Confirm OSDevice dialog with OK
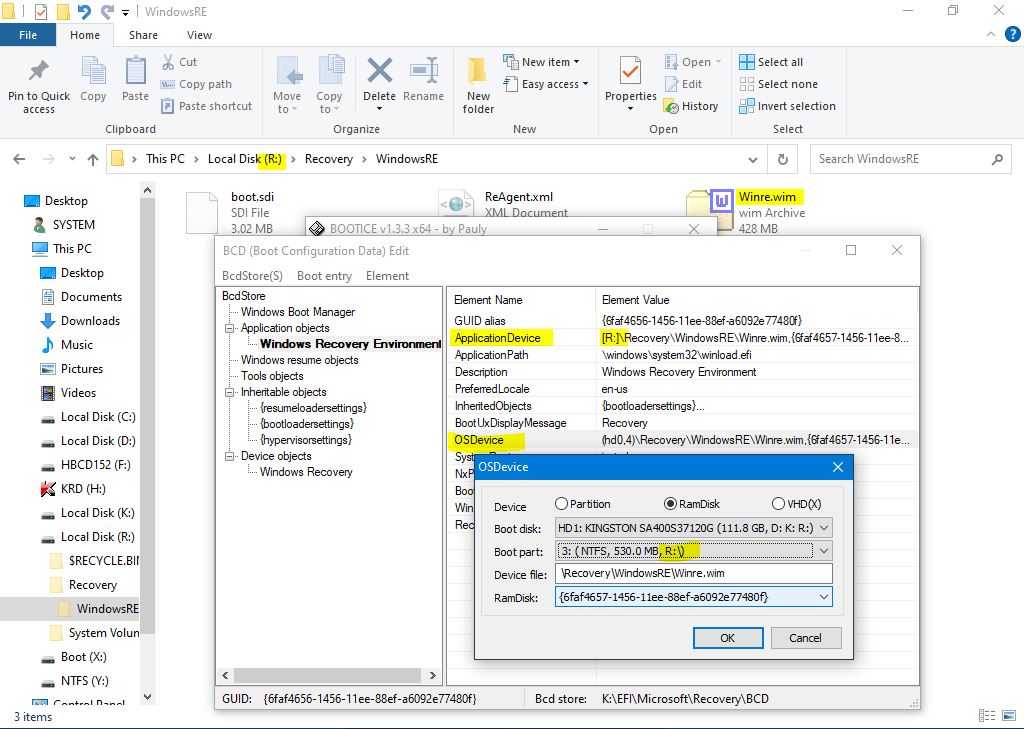The height and width of the screenshot is (729, 1024). click(727, 638)
